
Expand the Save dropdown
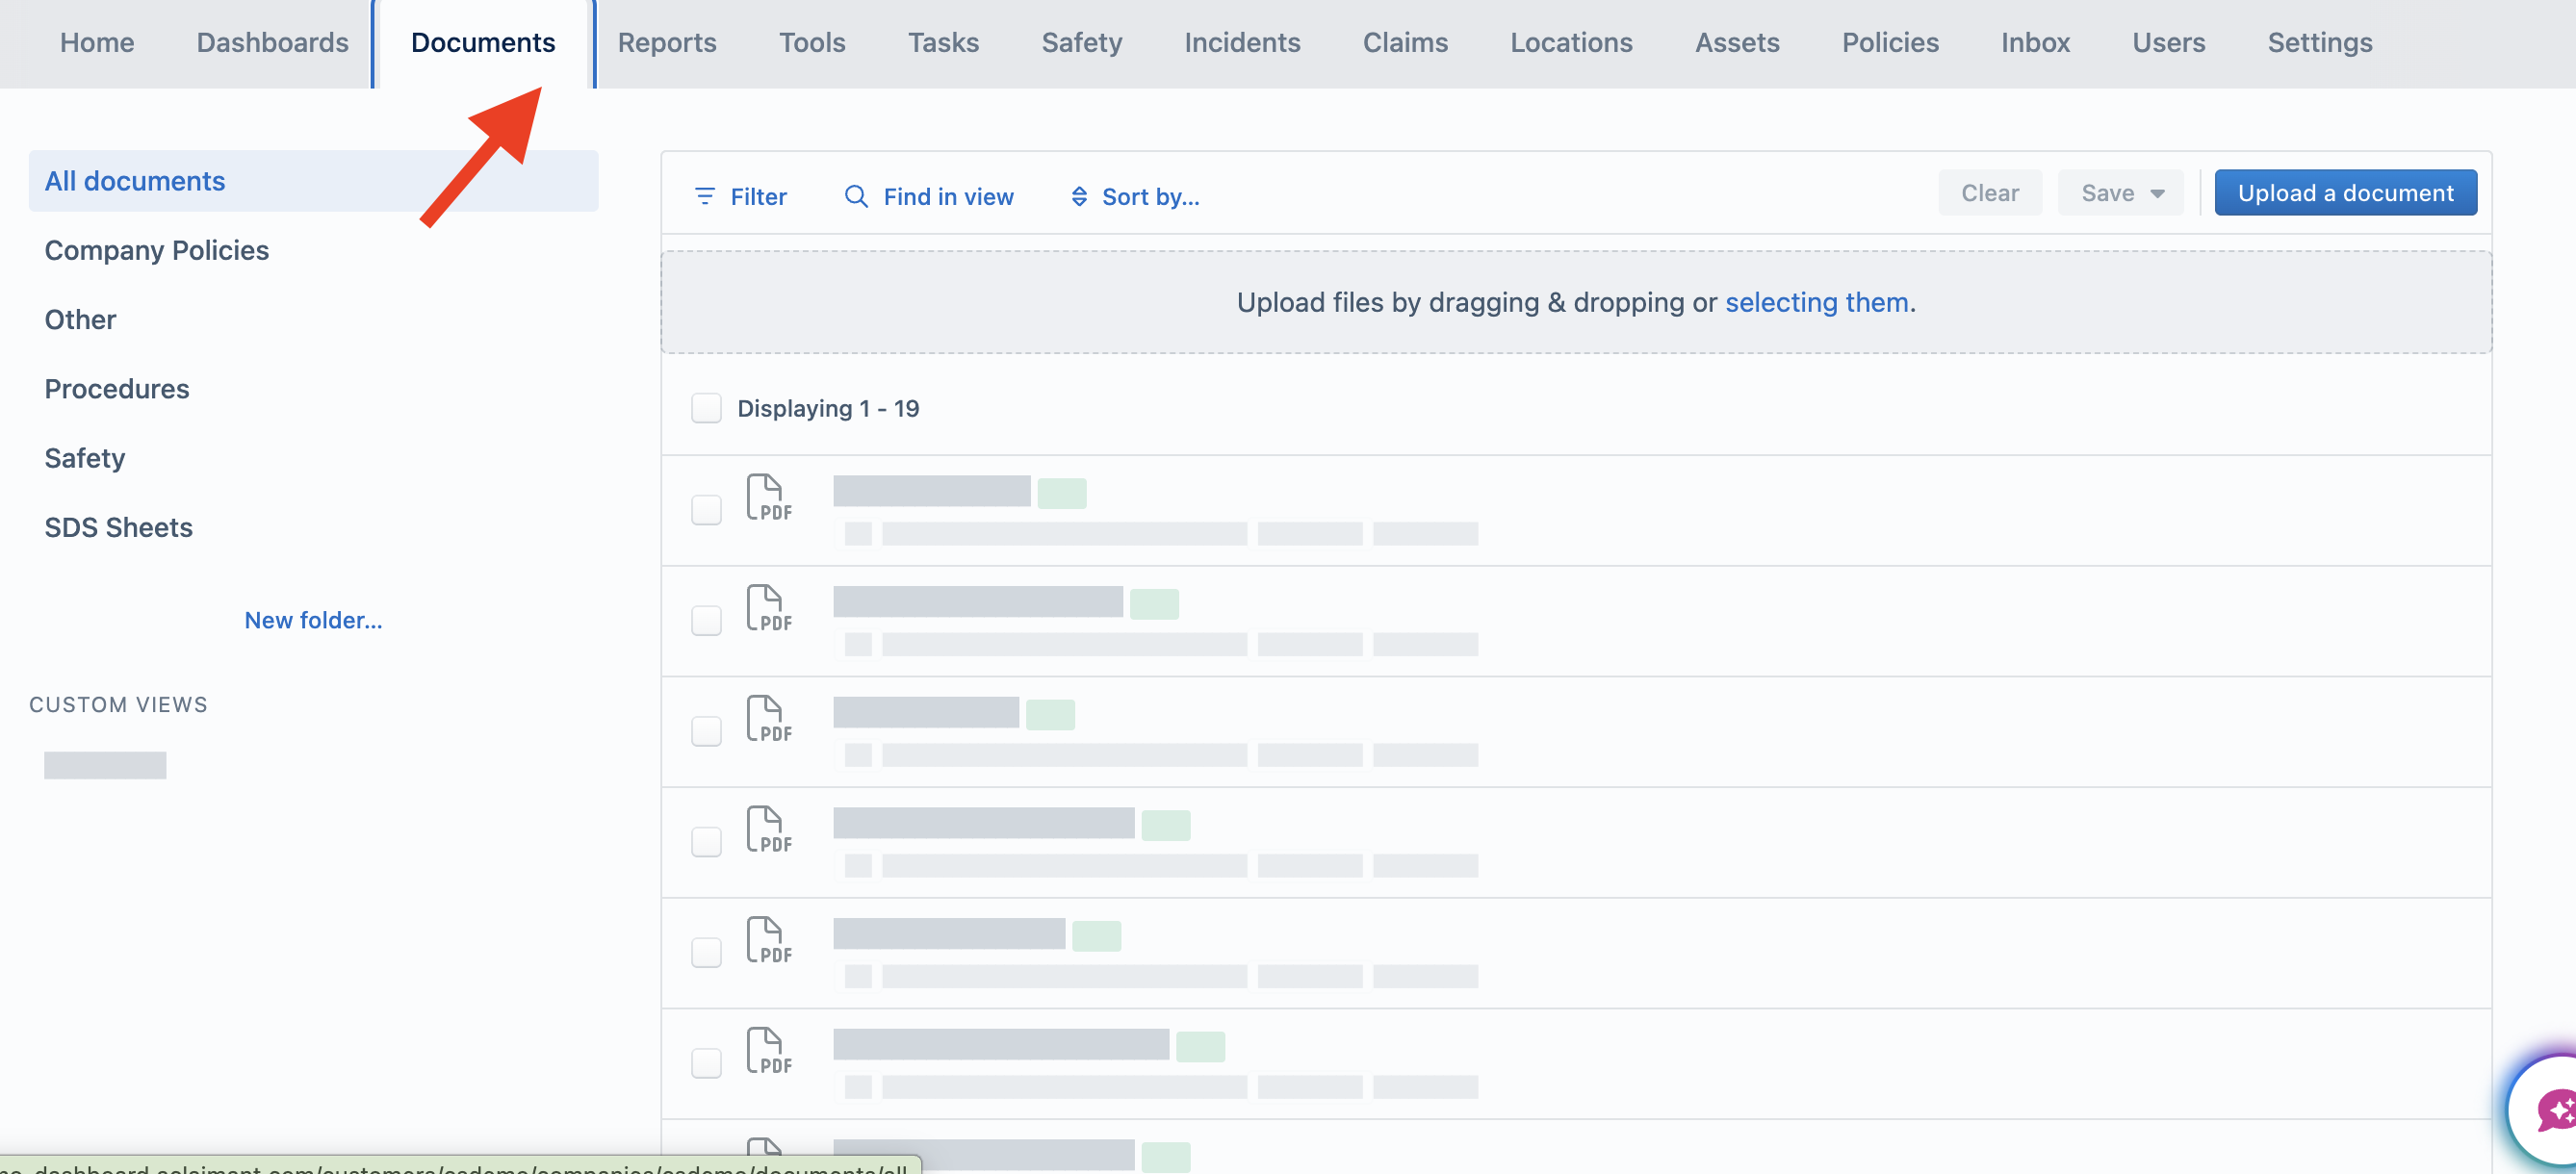(x=2121, y=193)
